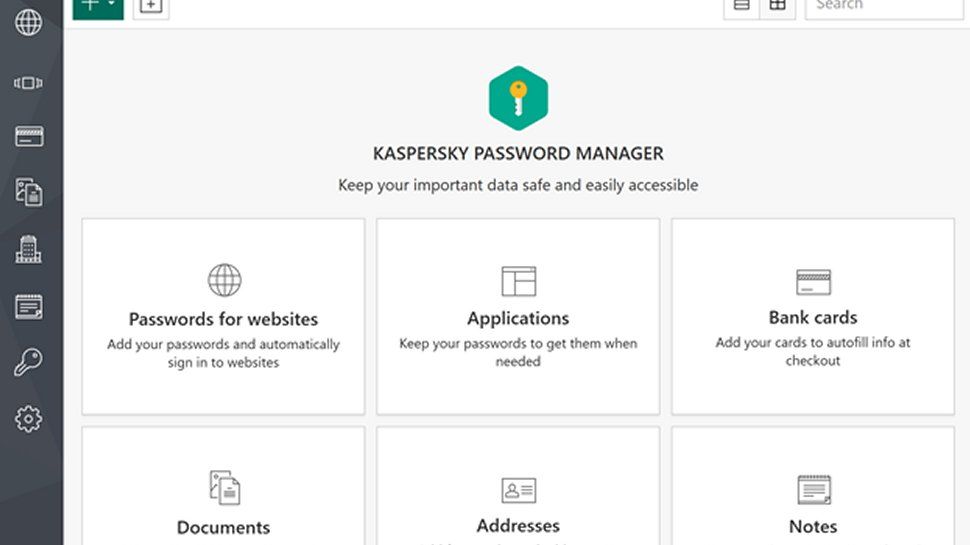Open Settings gear in sidebar
This screenshot has width=970, height=545.
(28, 419)
